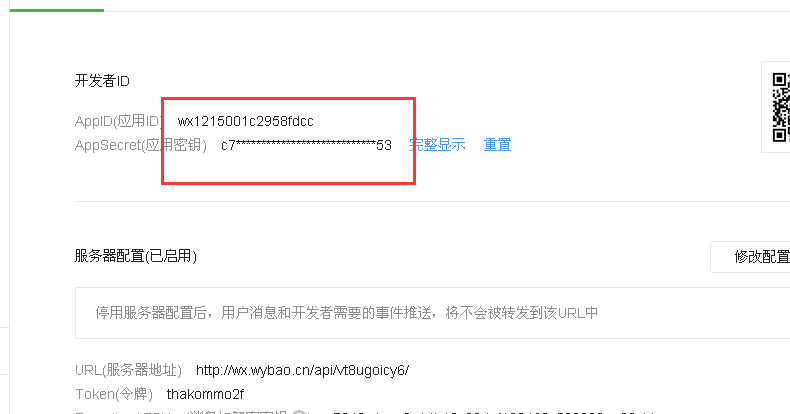The height and width of the screenshot is (414, 790).
Task: Show the full AppSecret via 完整显示
Action: point(437,145)
